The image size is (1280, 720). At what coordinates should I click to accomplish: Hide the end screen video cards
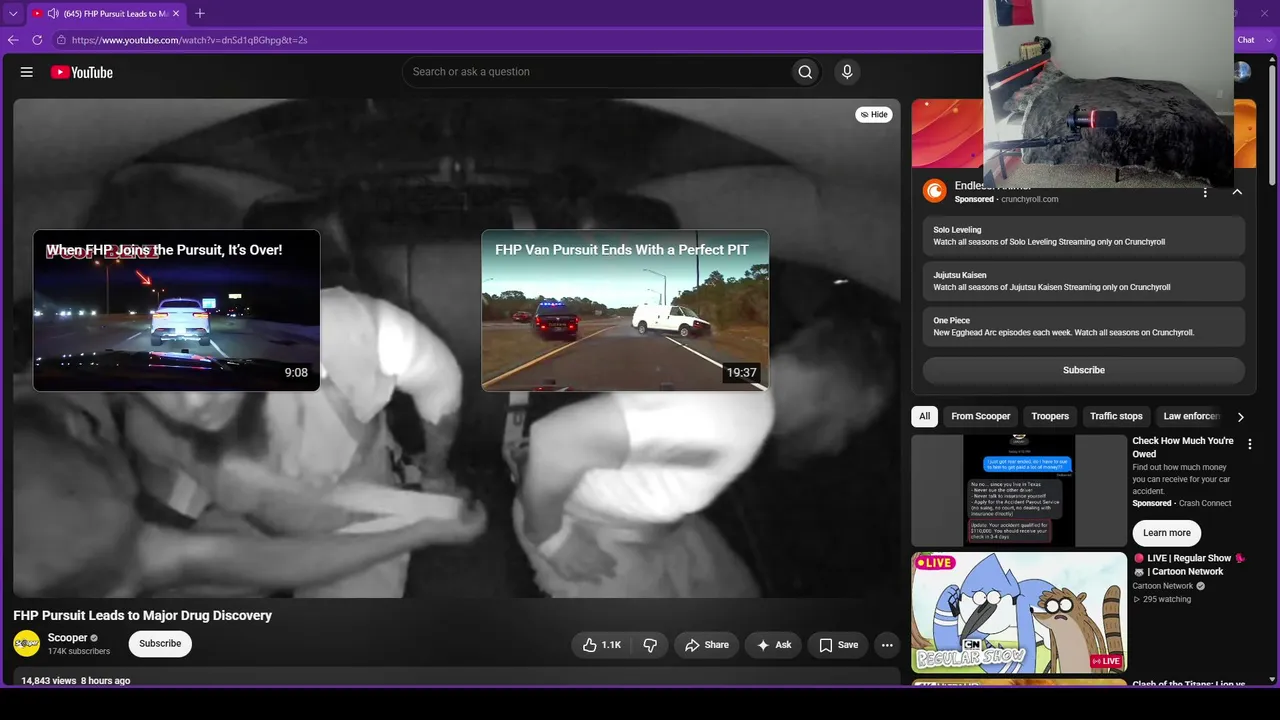point(874,114)
